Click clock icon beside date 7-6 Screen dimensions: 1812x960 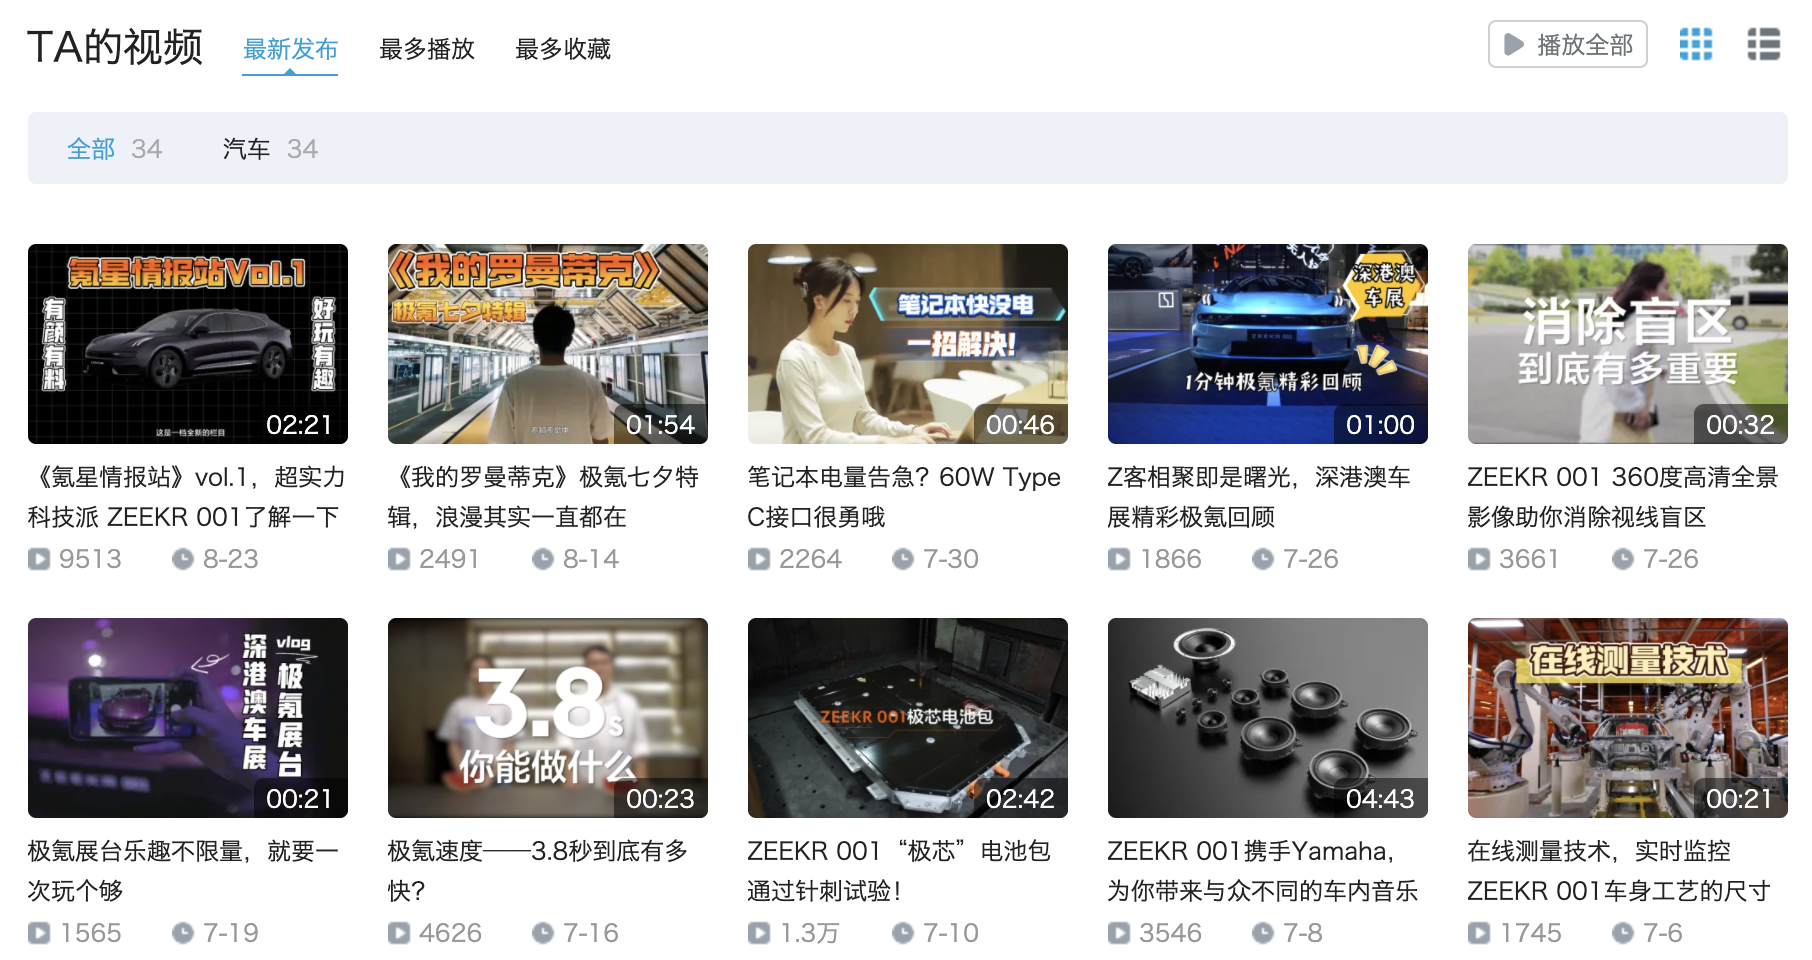coord(1623,933)
